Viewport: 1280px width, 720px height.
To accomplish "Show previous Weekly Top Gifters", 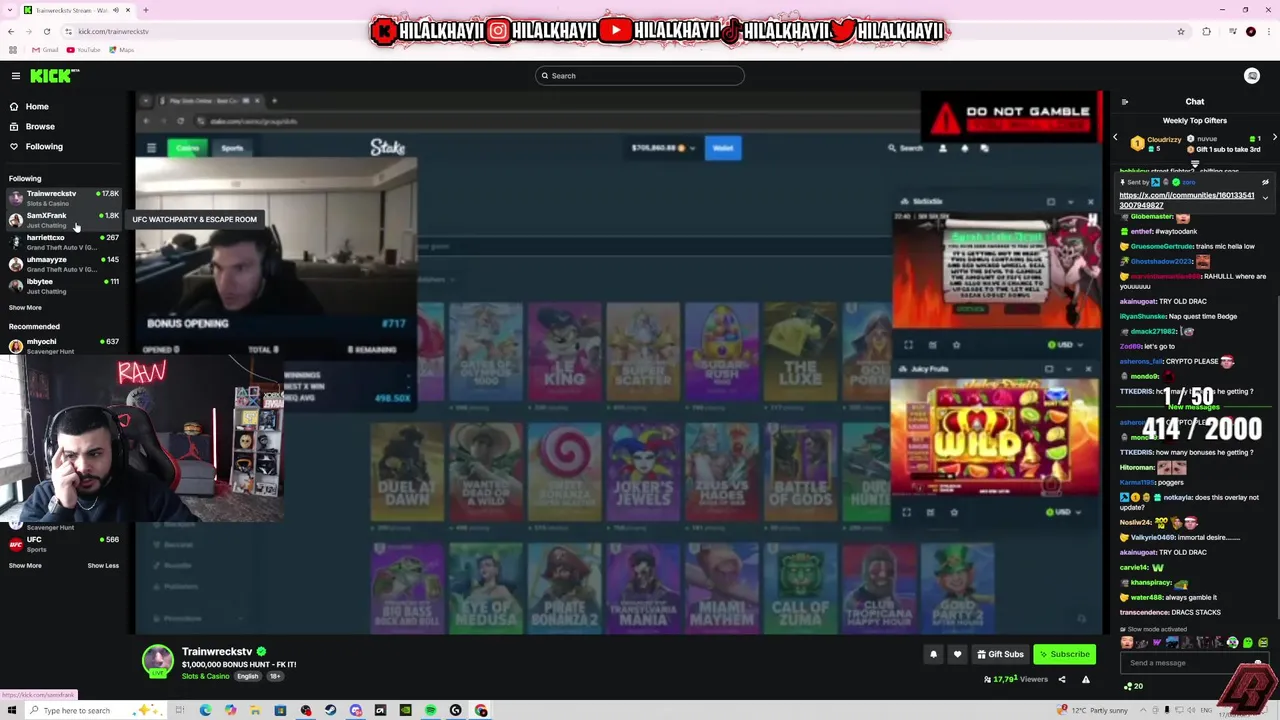I will click(1116, 137).
